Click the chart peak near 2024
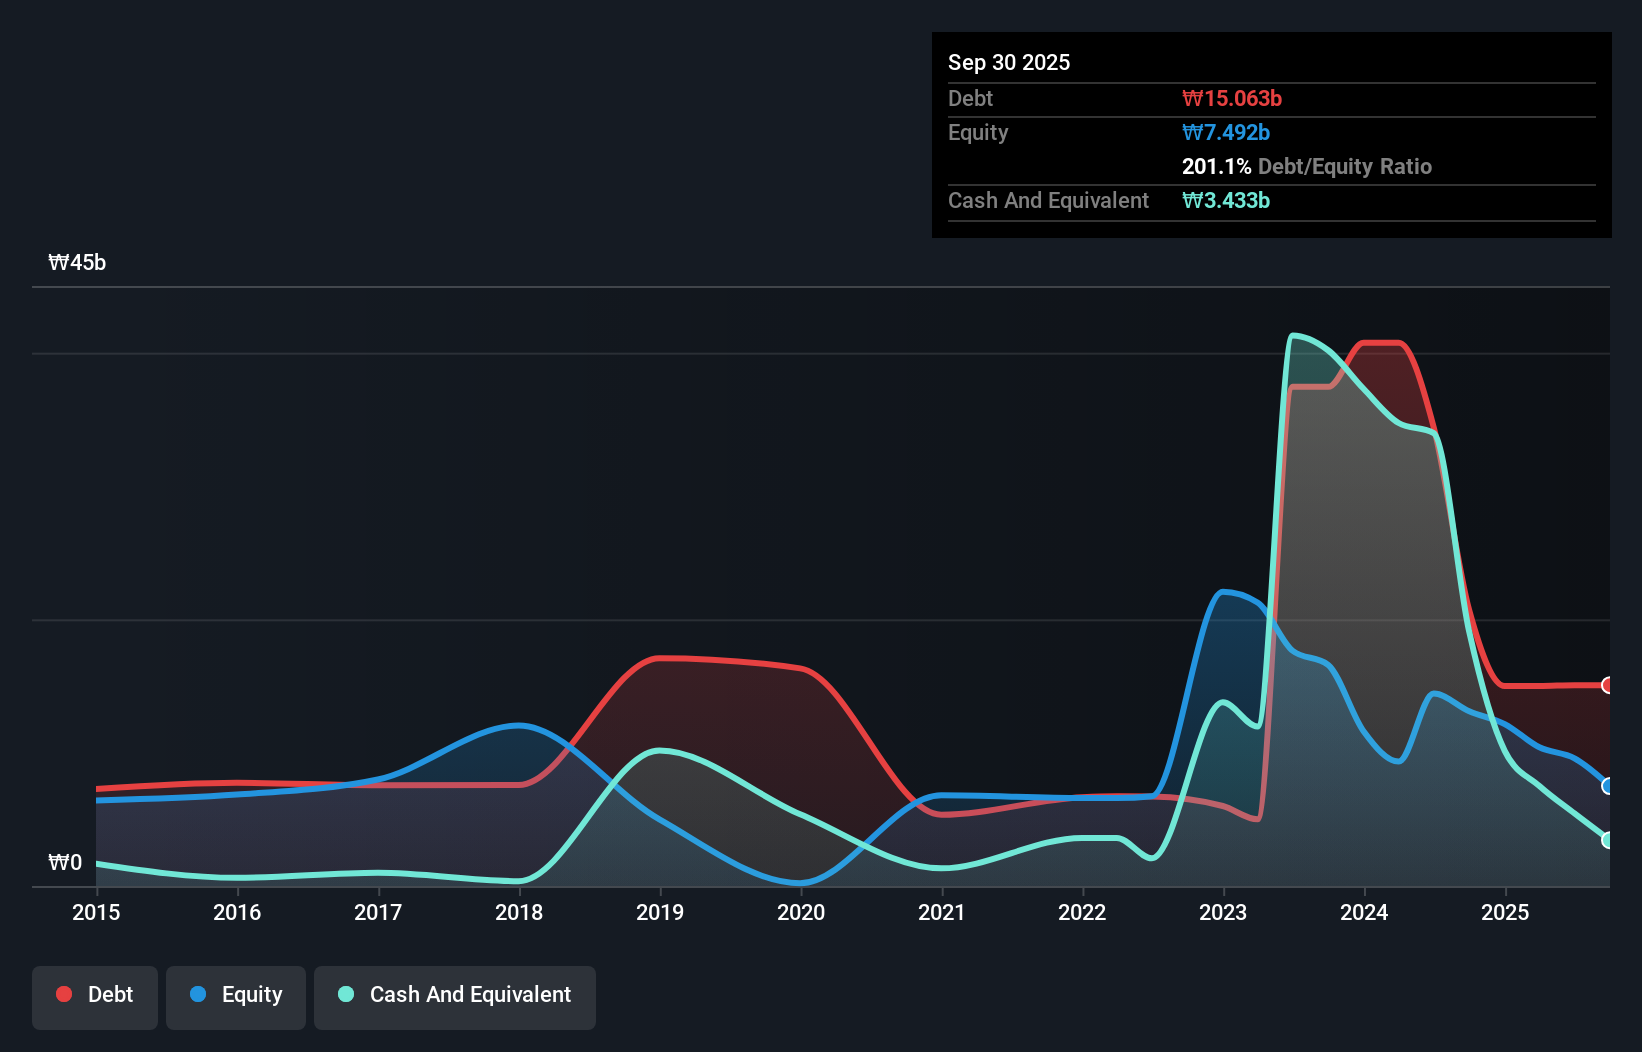This screenshot has height=1052, width=1642. point(1380,345)
